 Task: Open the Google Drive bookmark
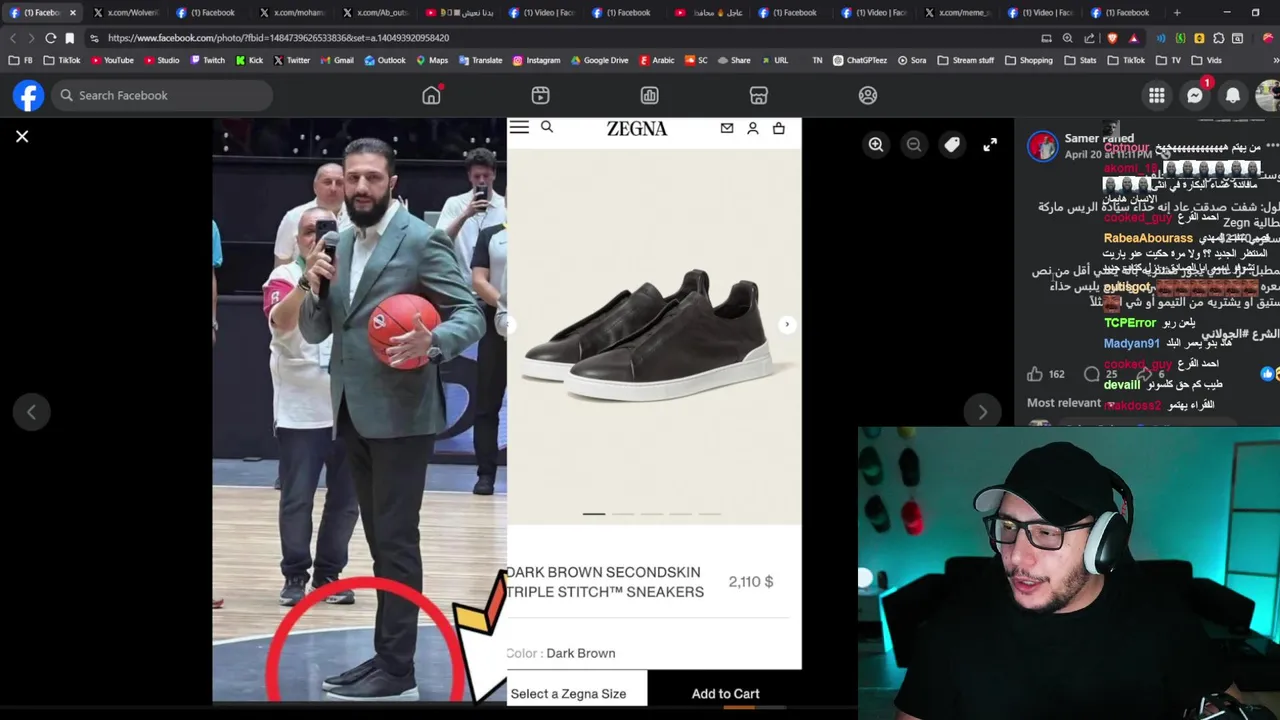(x=600, y=60)
